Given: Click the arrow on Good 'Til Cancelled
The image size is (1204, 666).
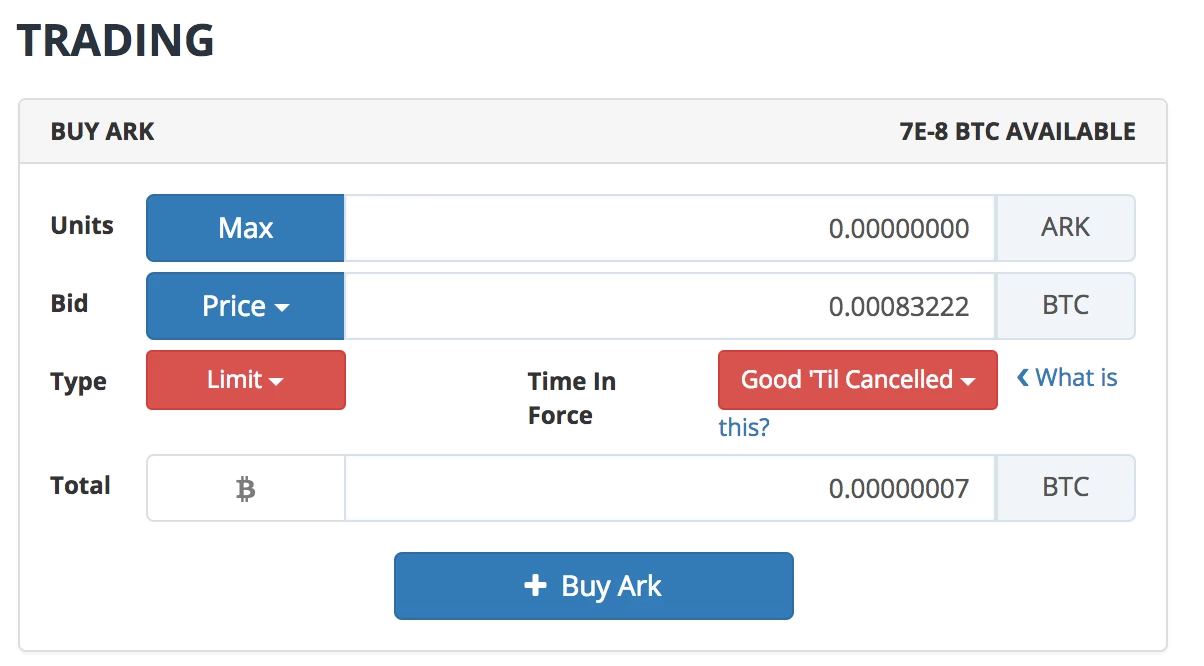Looking at the screenshot, I should pos(966,380).
